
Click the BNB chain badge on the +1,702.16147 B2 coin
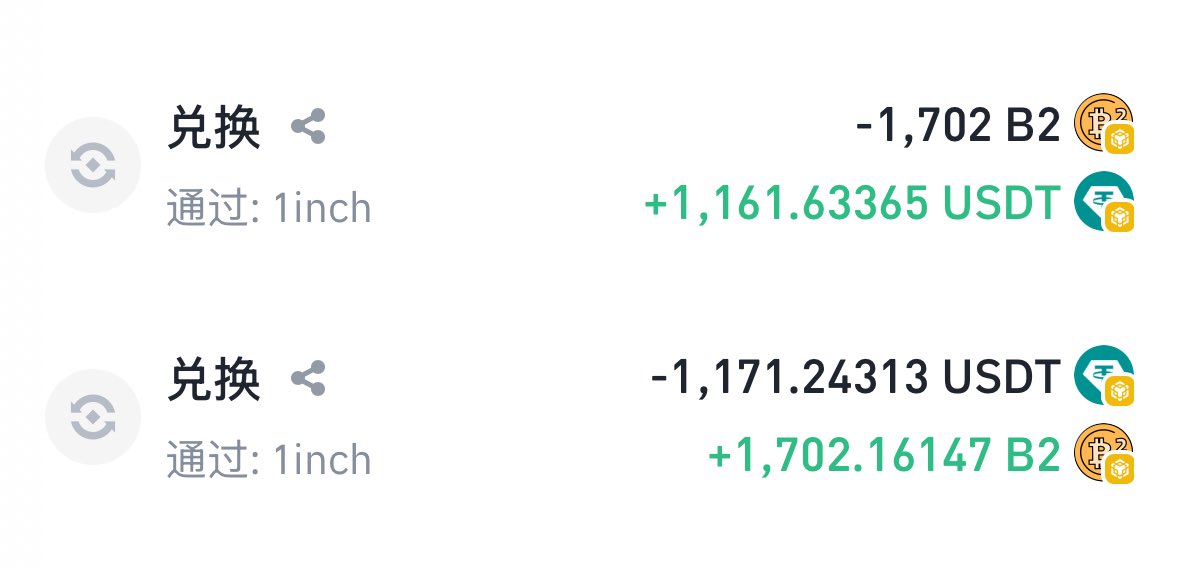click(1119, 469)
